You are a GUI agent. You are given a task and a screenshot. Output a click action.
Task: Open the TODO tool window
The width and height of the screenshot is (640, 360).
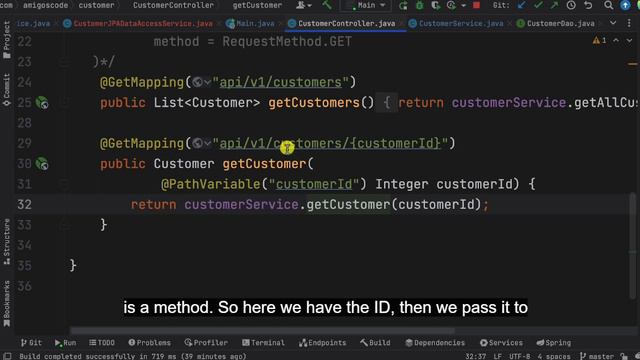pos(102,343)
